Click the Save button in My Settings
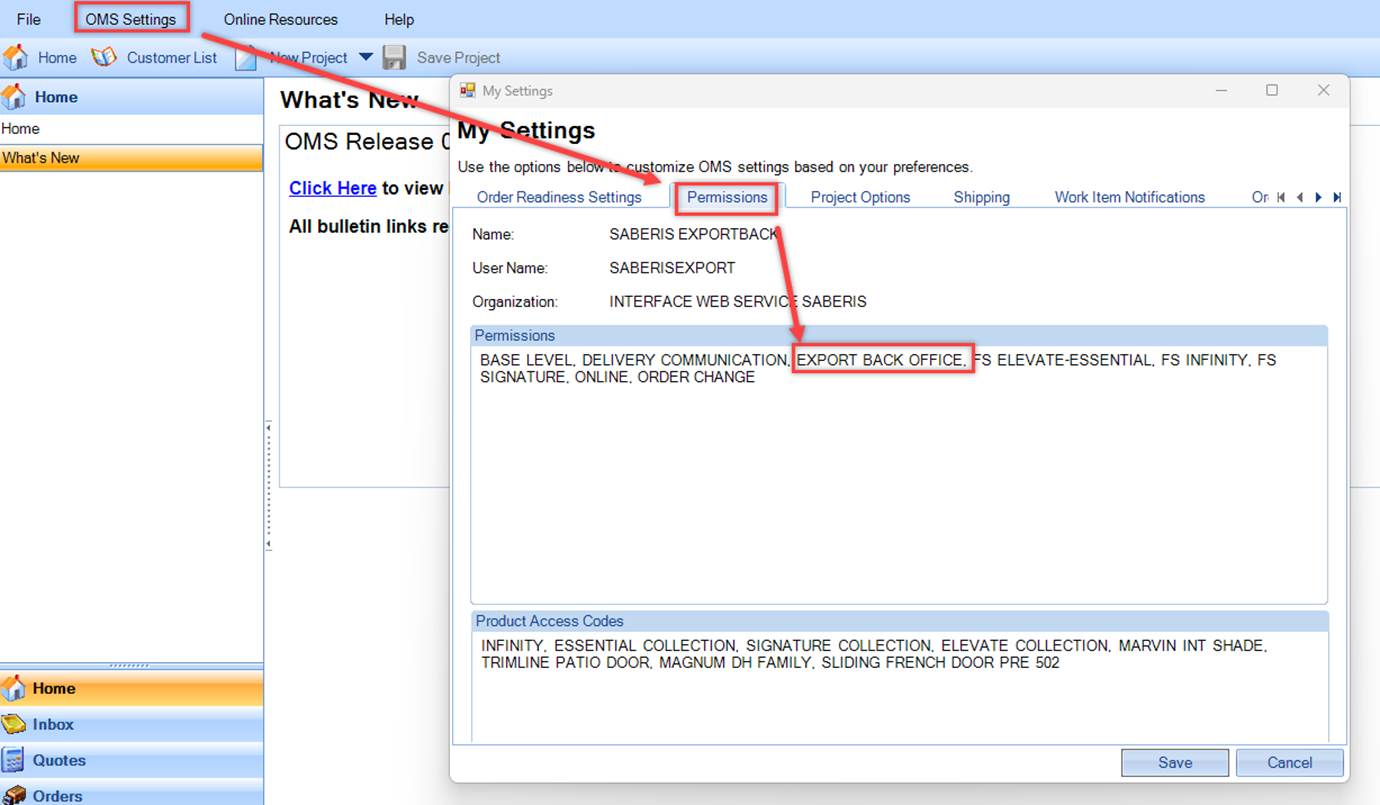Screen dimensions: 1380x805 coord(1175,762)
